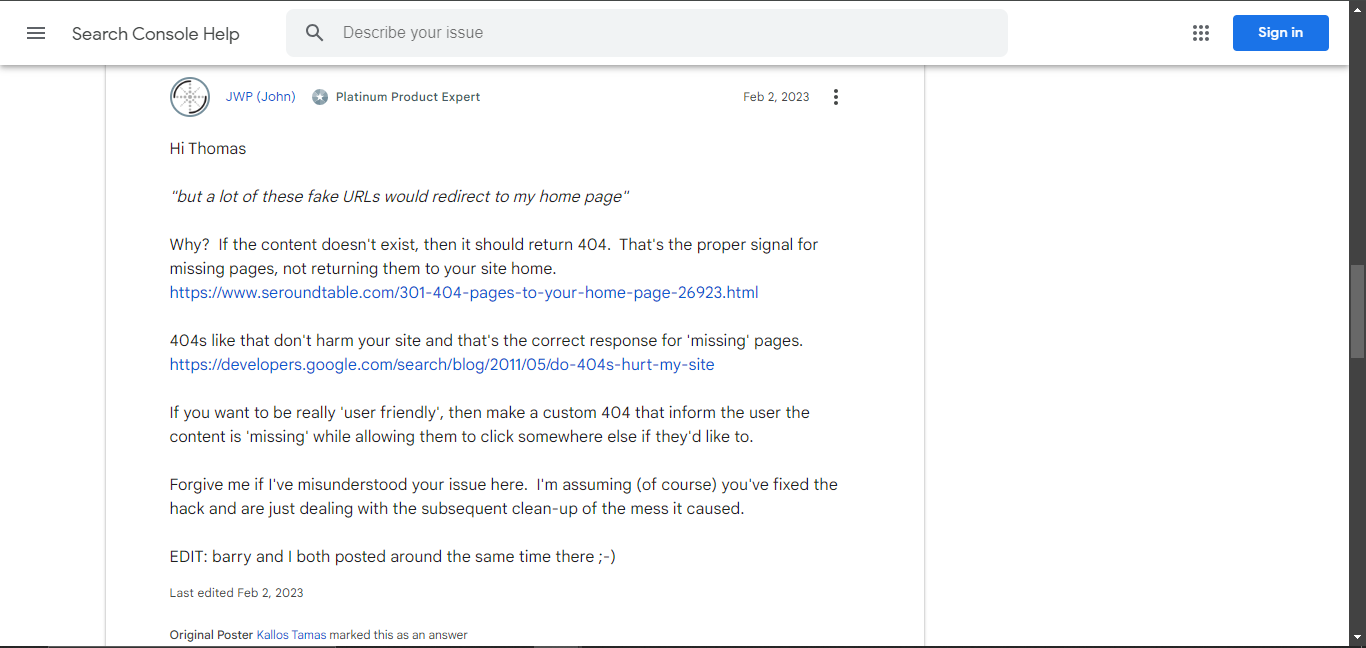Click the Platinum Product Expert badge icon
Image resolution: width=1366 pixels, height=648 pixels.
(x=320, y=97)
